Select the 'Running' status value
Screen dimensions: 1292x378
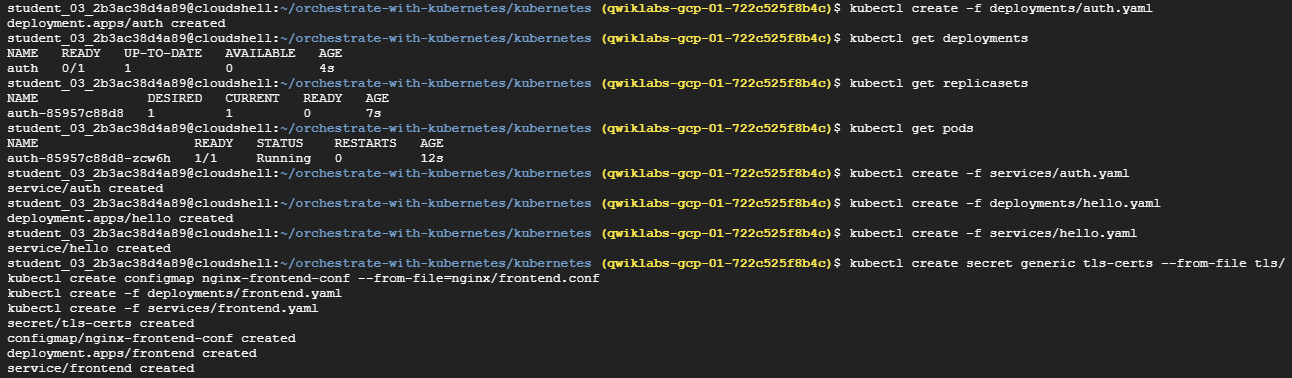[283, 158]
